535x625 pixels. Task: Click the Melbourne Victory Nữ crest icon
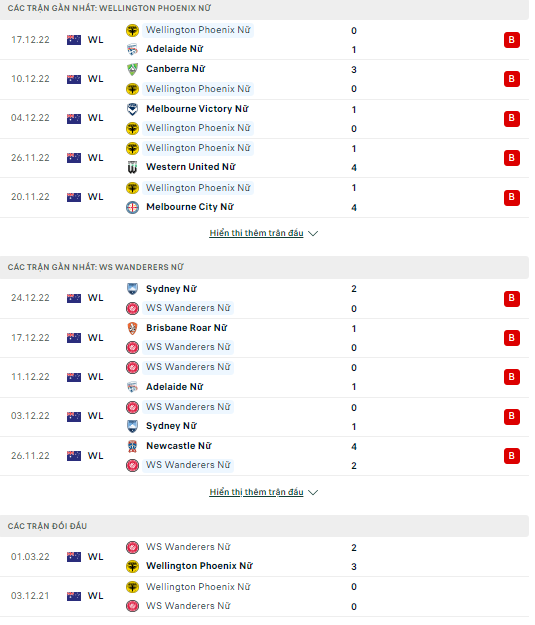tap(134, 110)
